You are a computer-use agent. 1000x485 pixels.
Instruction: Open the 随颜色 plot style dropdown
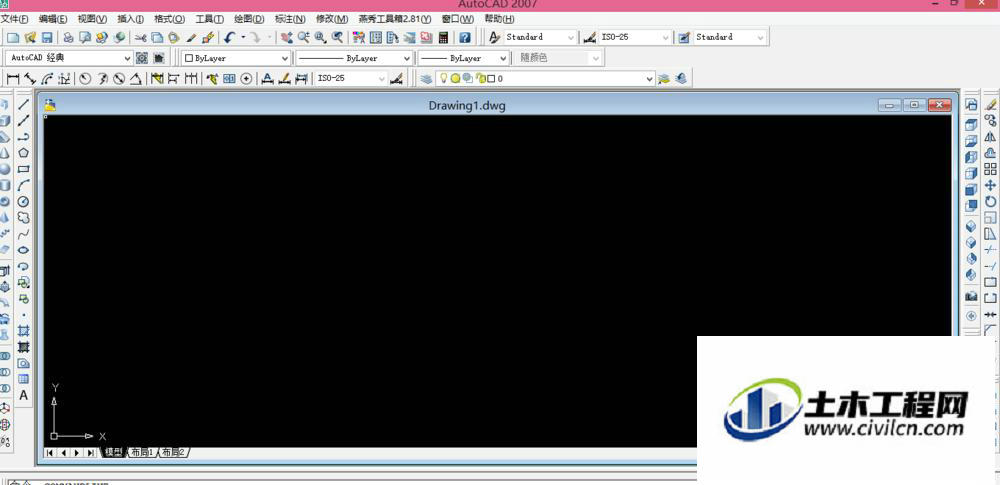(x=559, y=58)
